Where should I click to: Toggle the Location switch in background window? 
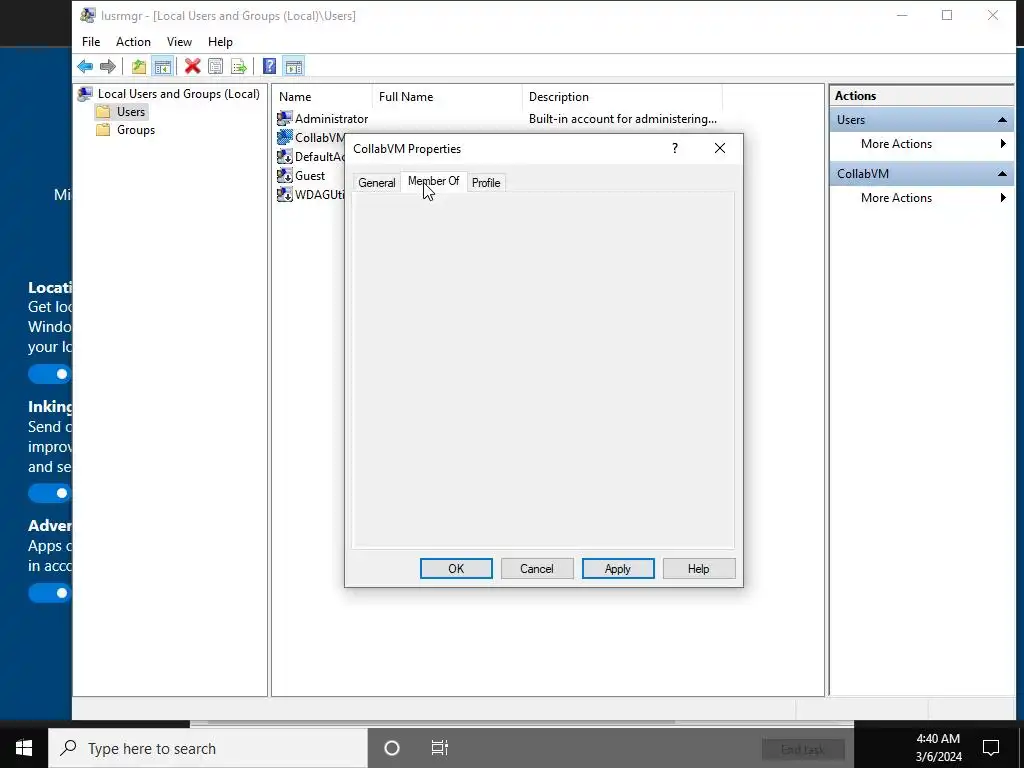click(50, 374)
